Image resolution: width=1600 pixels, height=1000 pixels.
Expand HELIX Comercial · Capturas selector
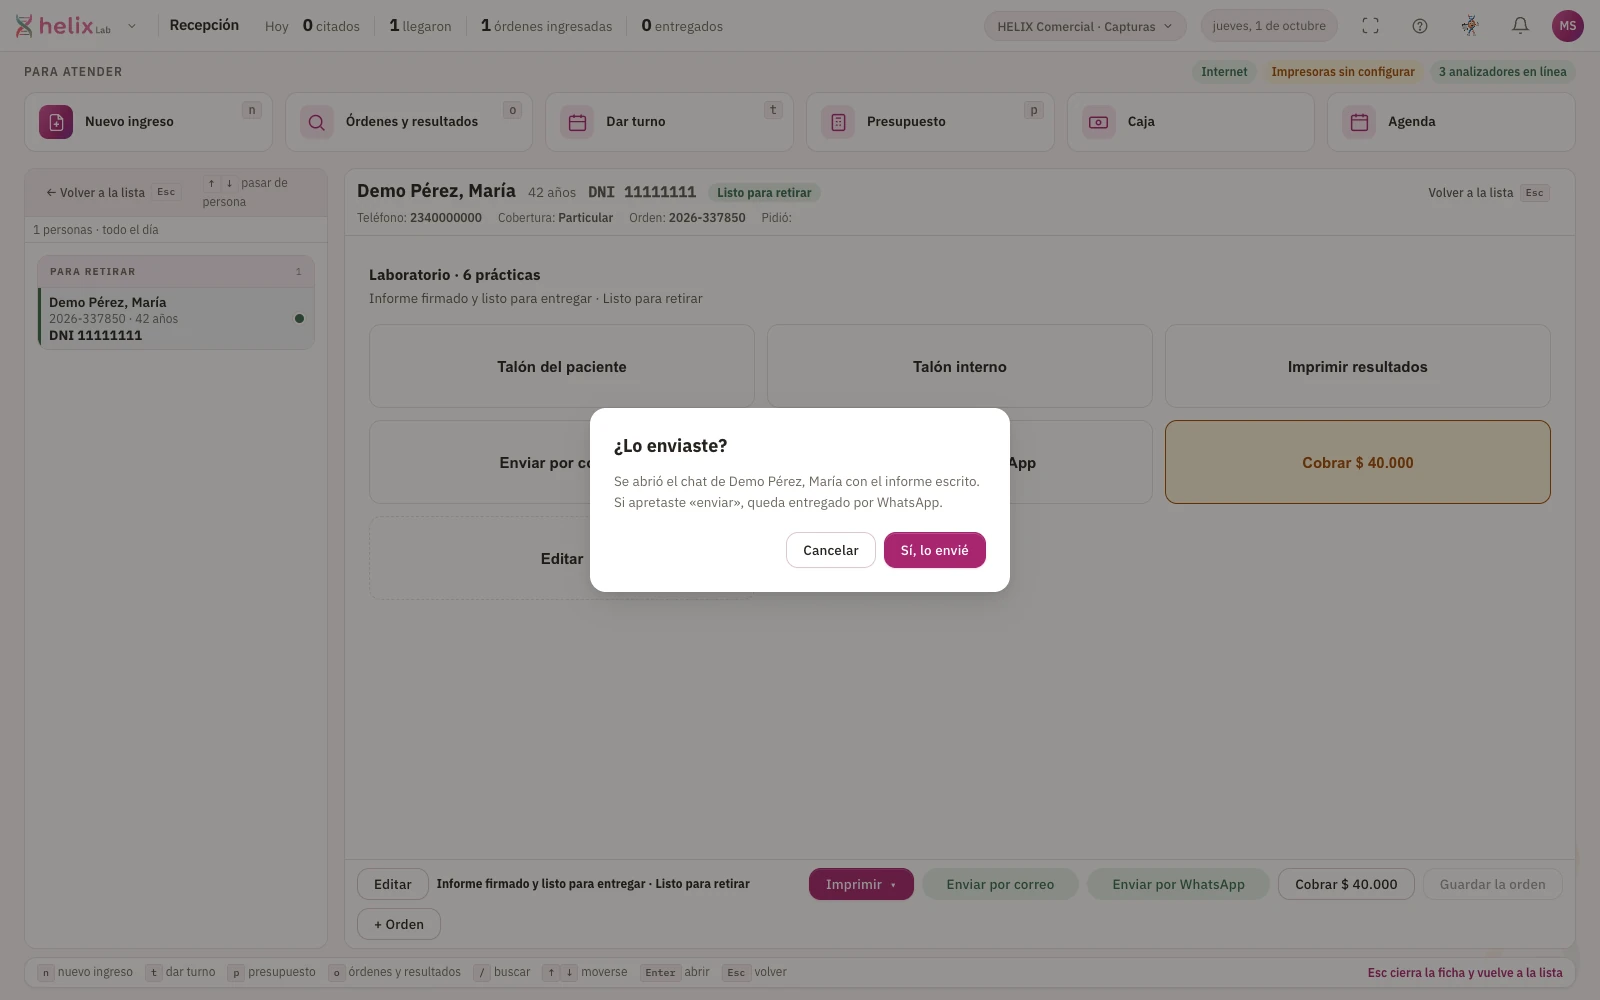click(1085, 26)
